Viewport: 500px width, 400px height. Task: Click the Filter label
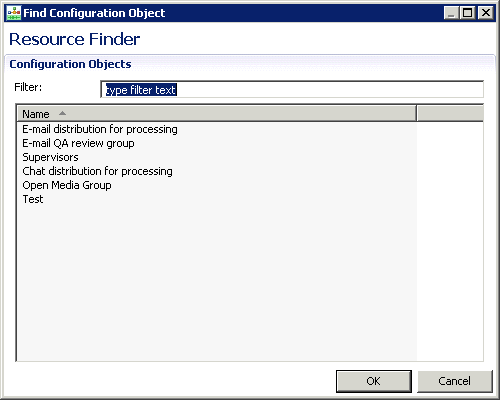(x=28, y=87)
